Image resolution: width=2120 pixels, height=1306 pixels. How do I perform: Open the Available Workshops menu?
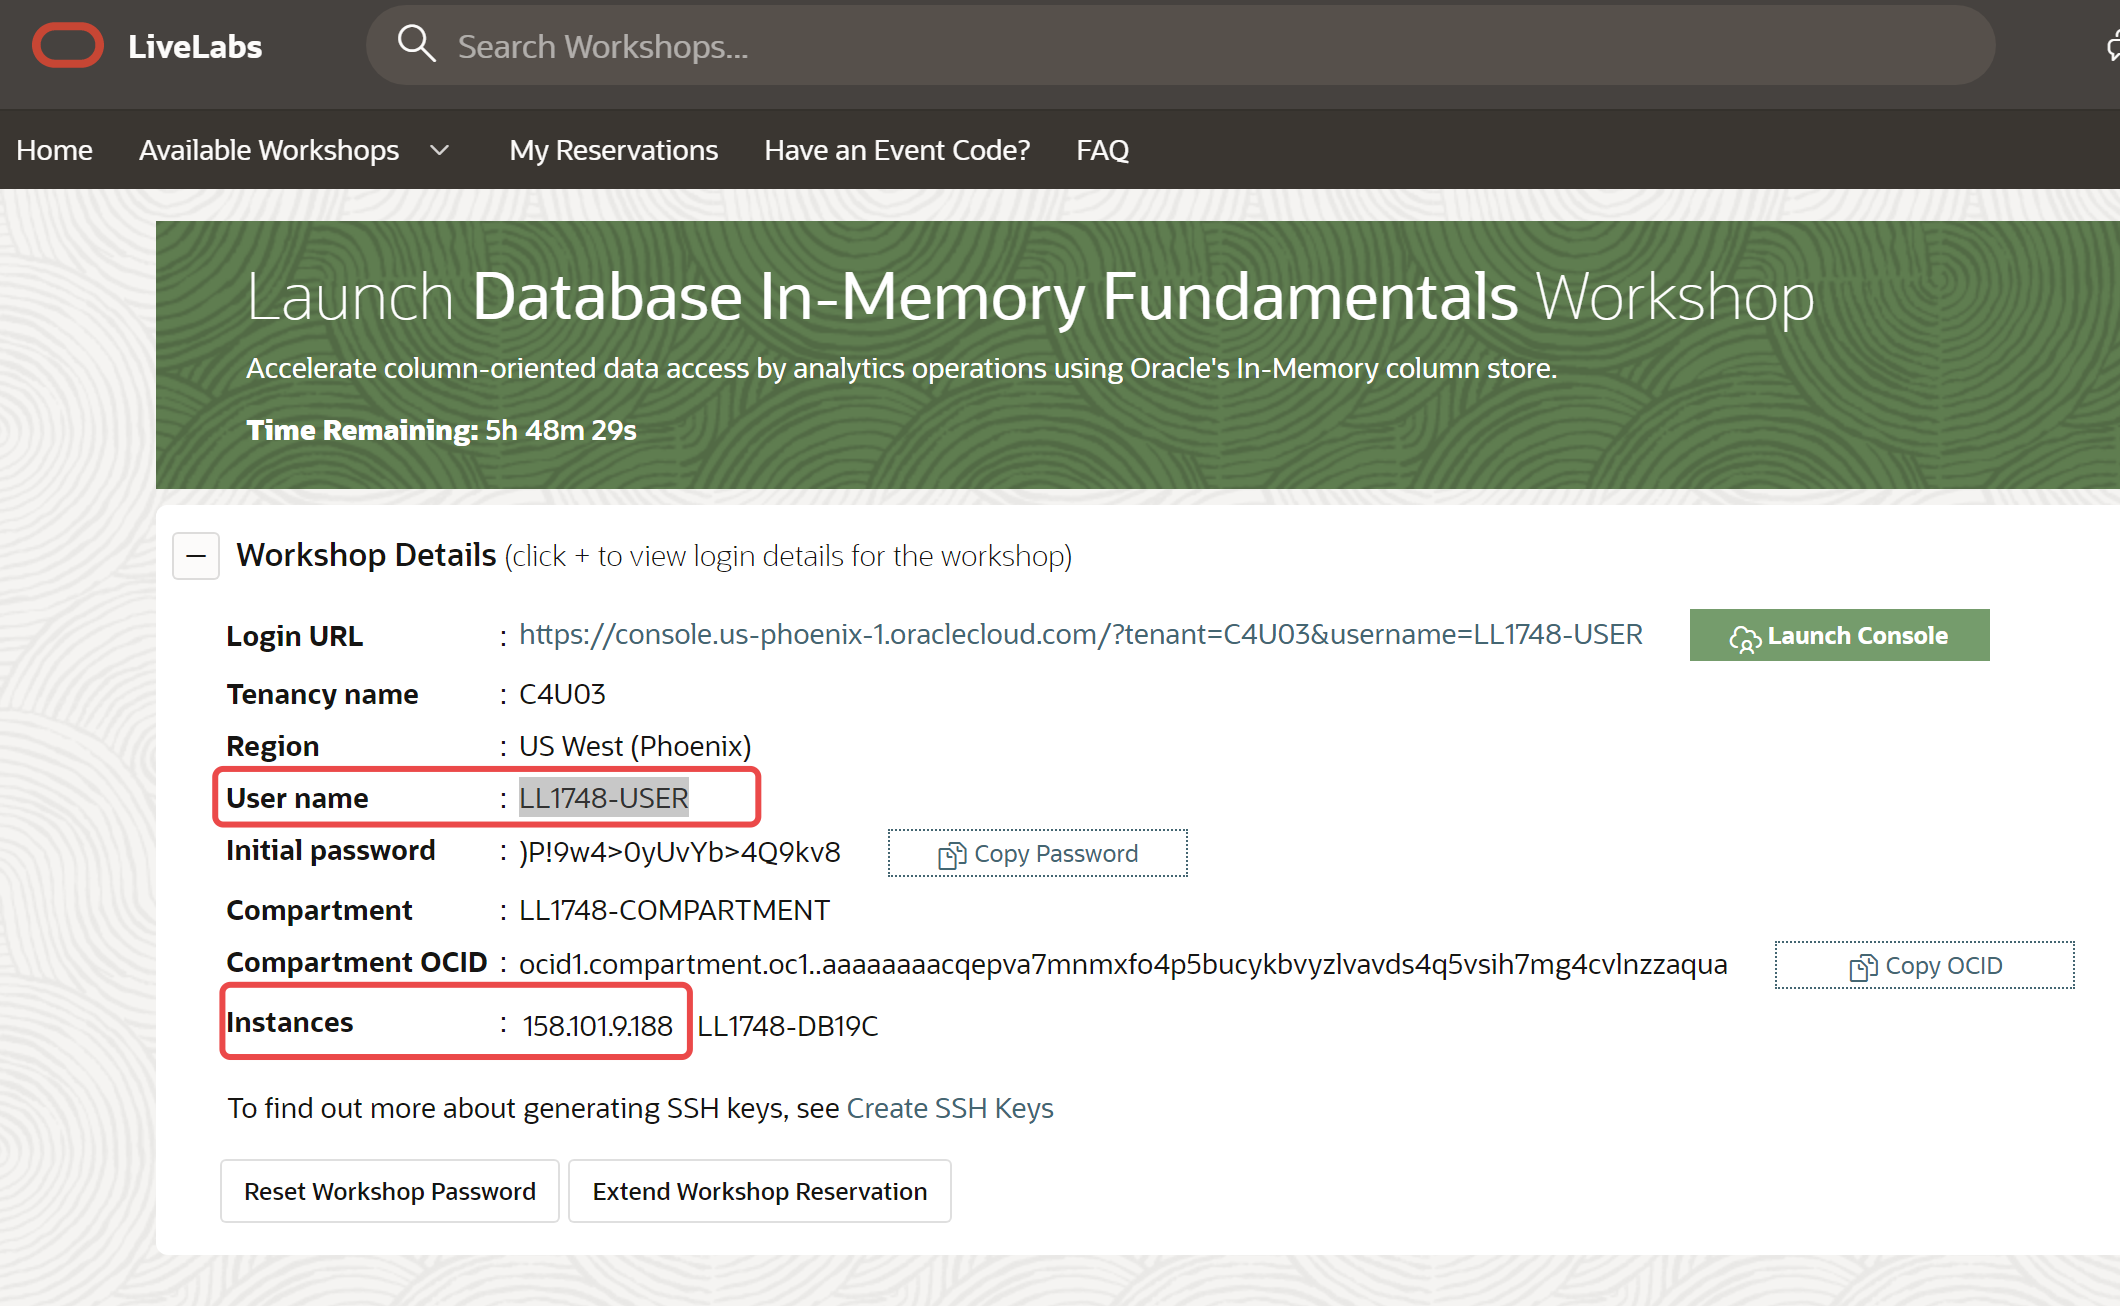pyautogui.click(x=269, y=151)
